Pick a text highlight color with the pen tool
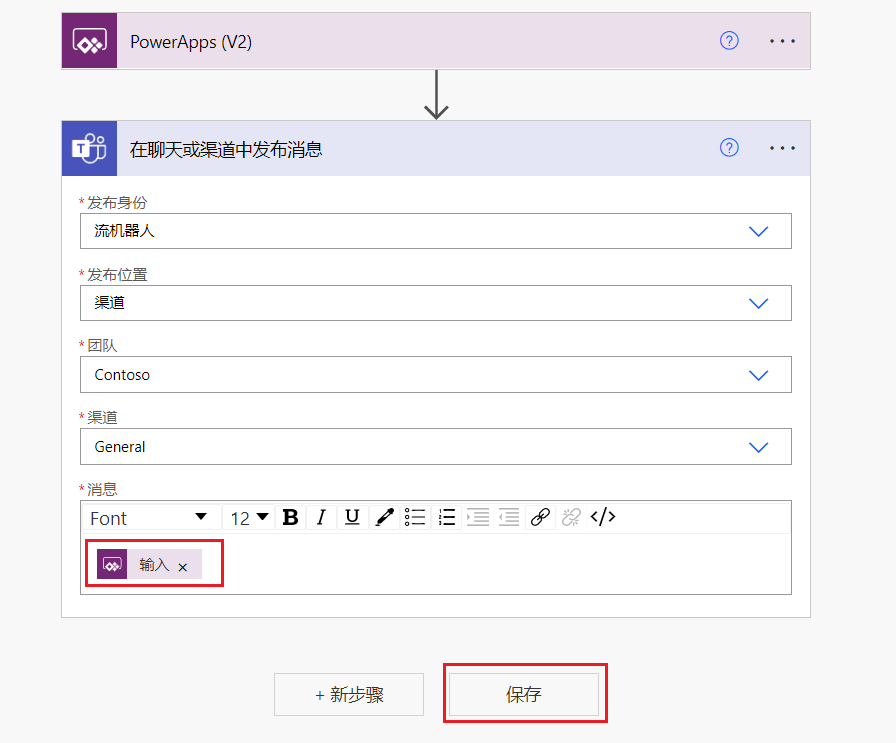The height and width of the screenshot is (743, 896). click(383, 517)
